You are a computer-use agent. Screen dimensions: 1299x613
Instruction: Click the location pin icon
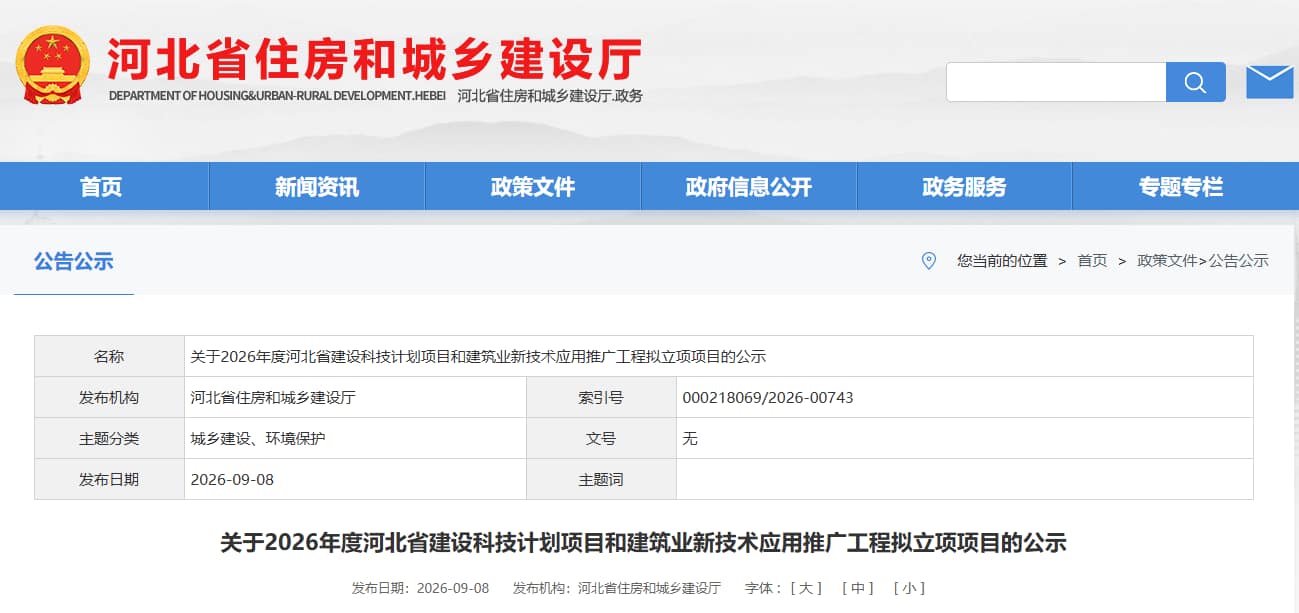pyautogui.click(x=928, y=261)
